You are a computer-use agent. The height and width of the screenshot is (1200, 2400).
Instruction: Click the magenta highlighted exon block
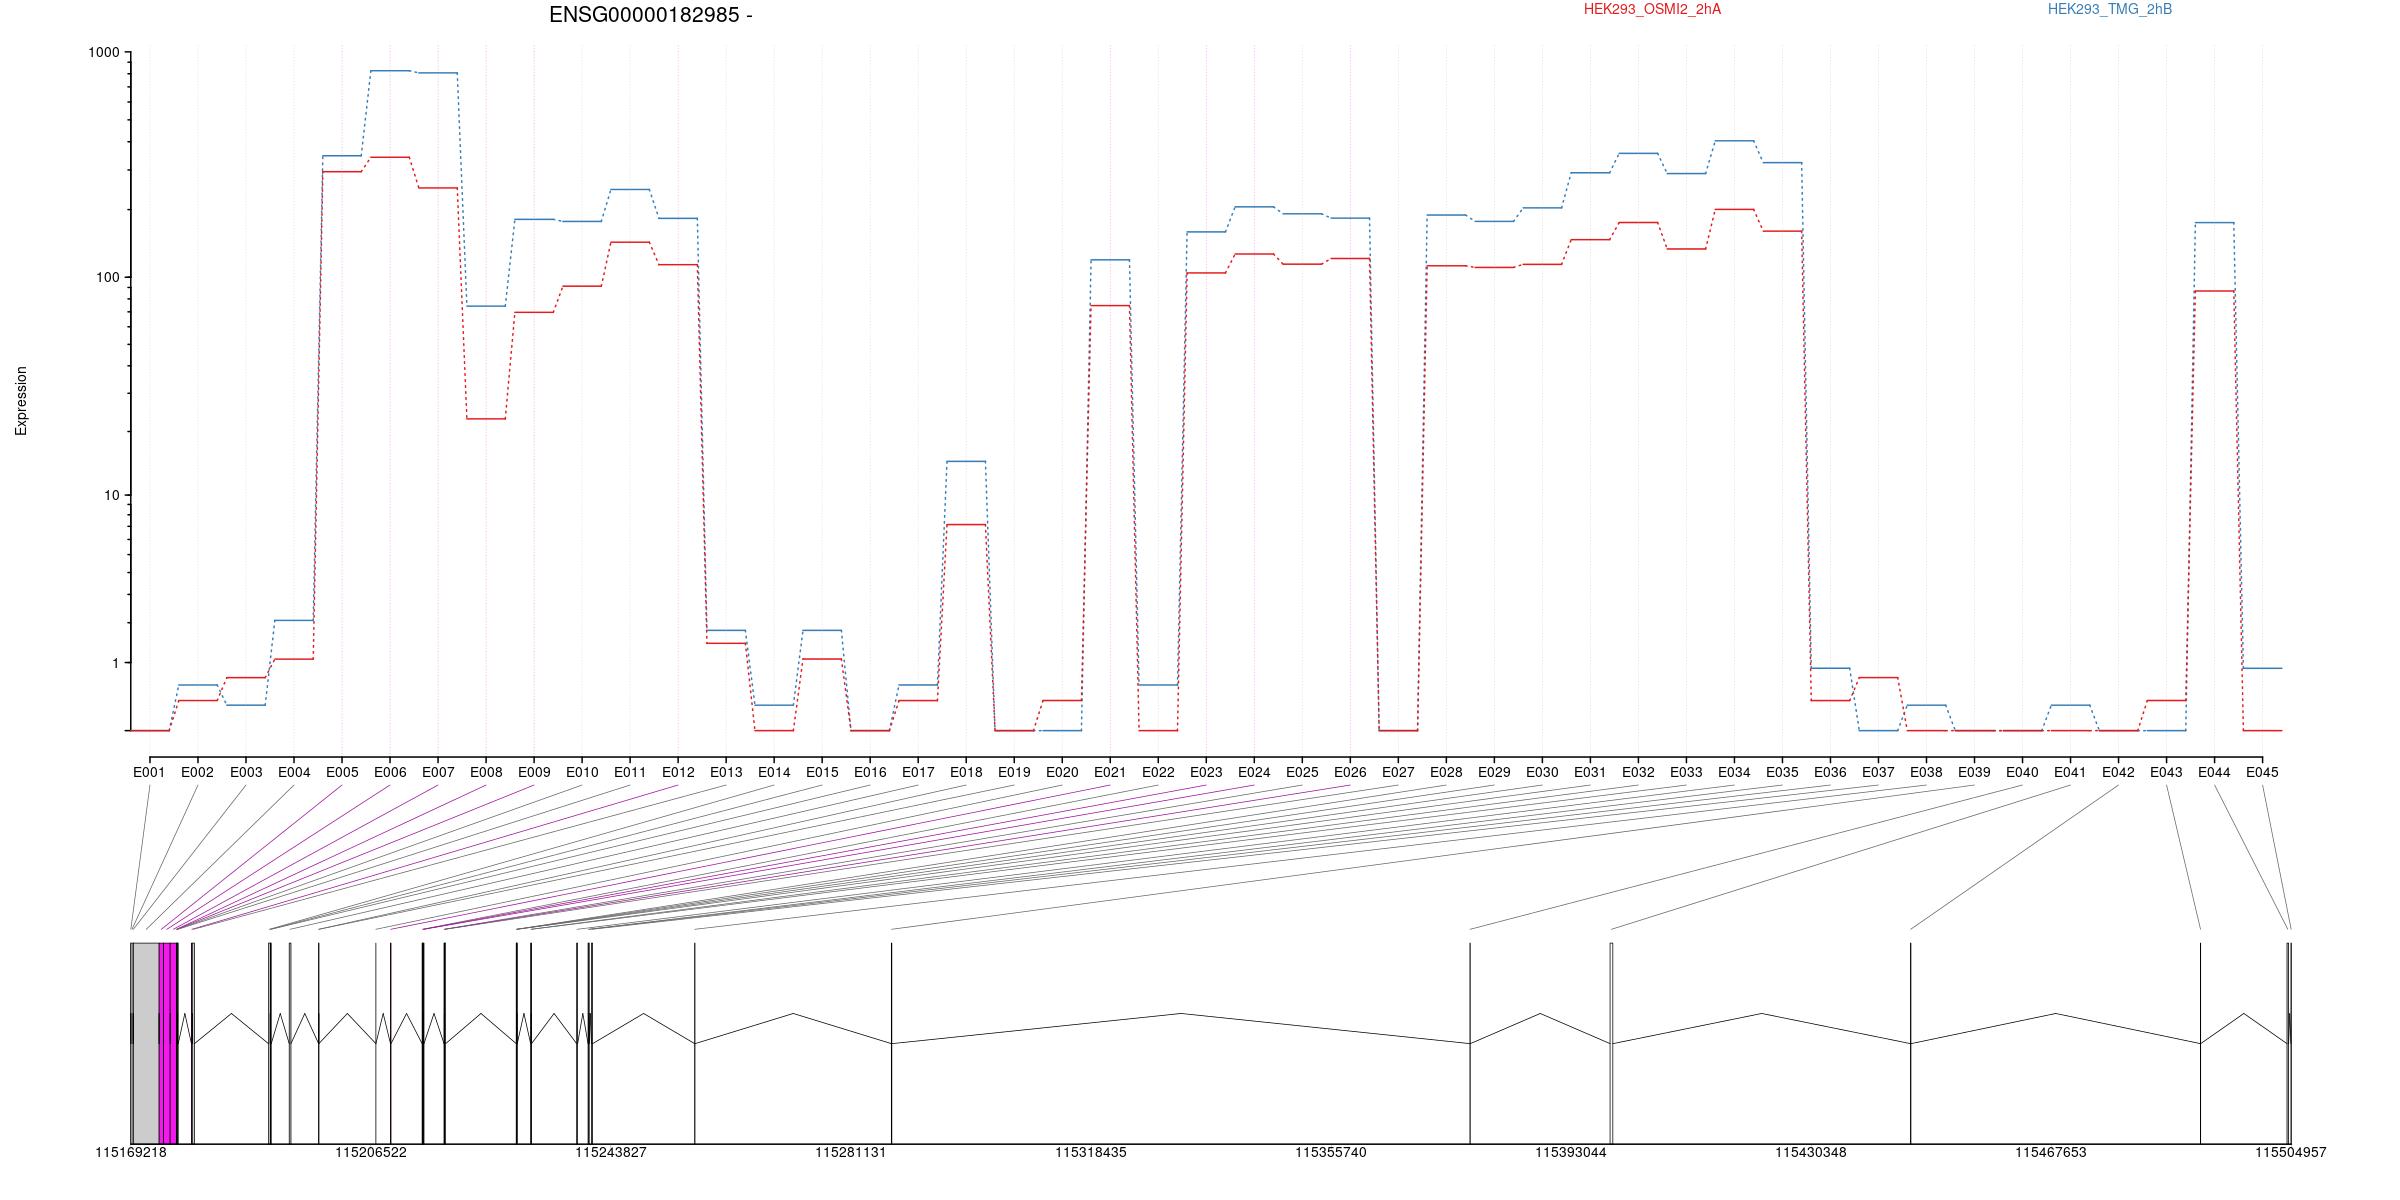coord(168,1043)
